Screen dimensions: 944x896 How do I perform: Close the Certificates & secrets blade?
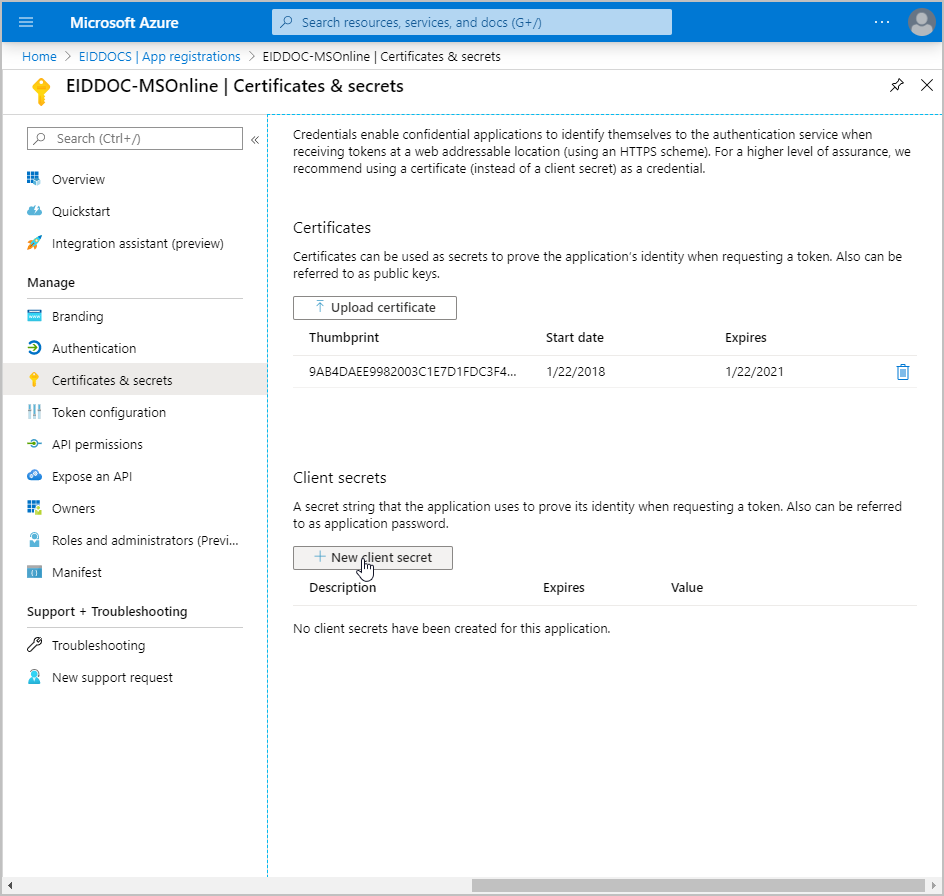926,86
